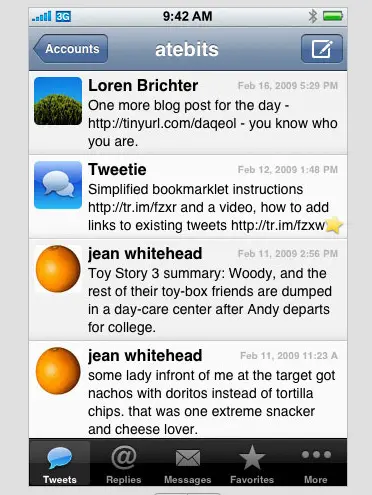Tap the battery indicator in the status bar
Image resolution: width=372 pixels, height=495 pixels.
[x=333, y=16]
